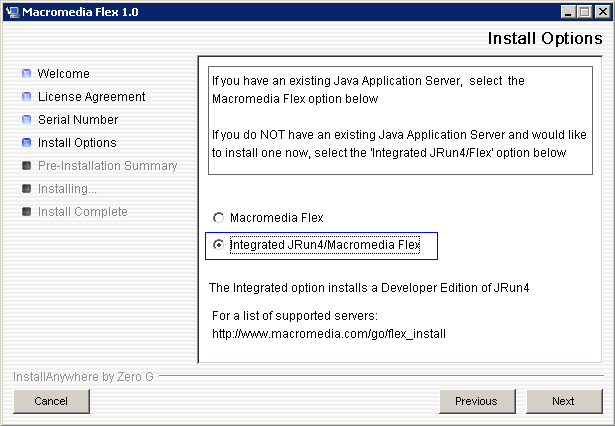This screenshot has height=426, width=615.
Task: Select the Integrated JRun4/Macromedia Flex radio button
Action: tap(218, 245)
